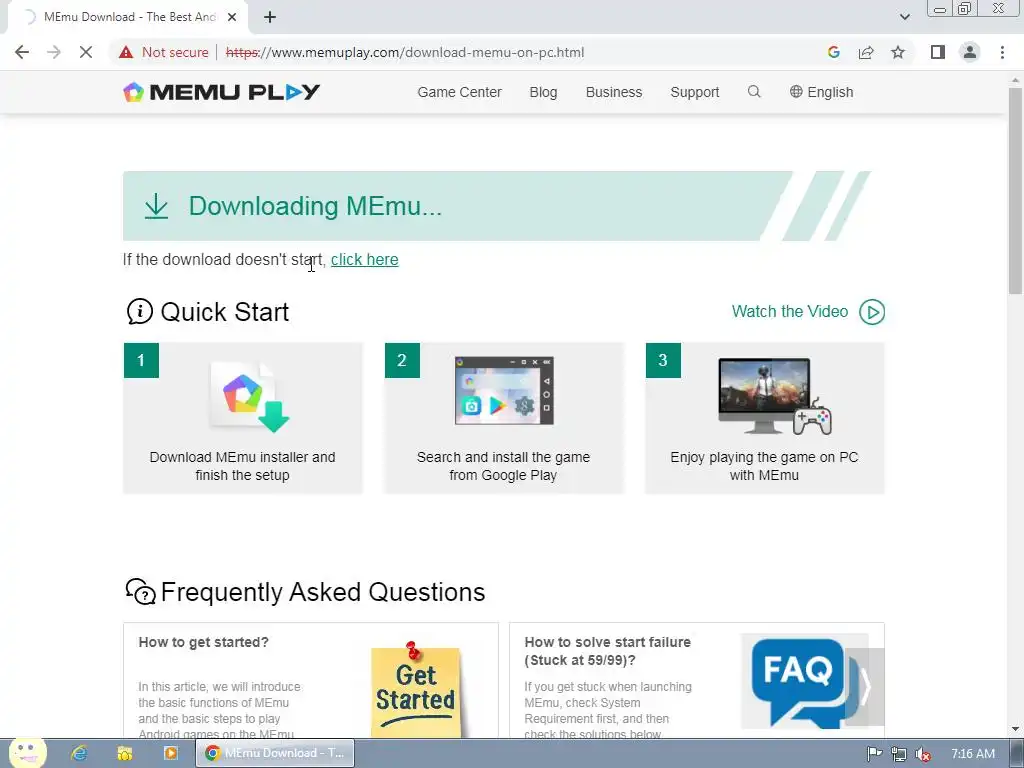Click the FAQ speech bubble heading icon

(140, 592)
